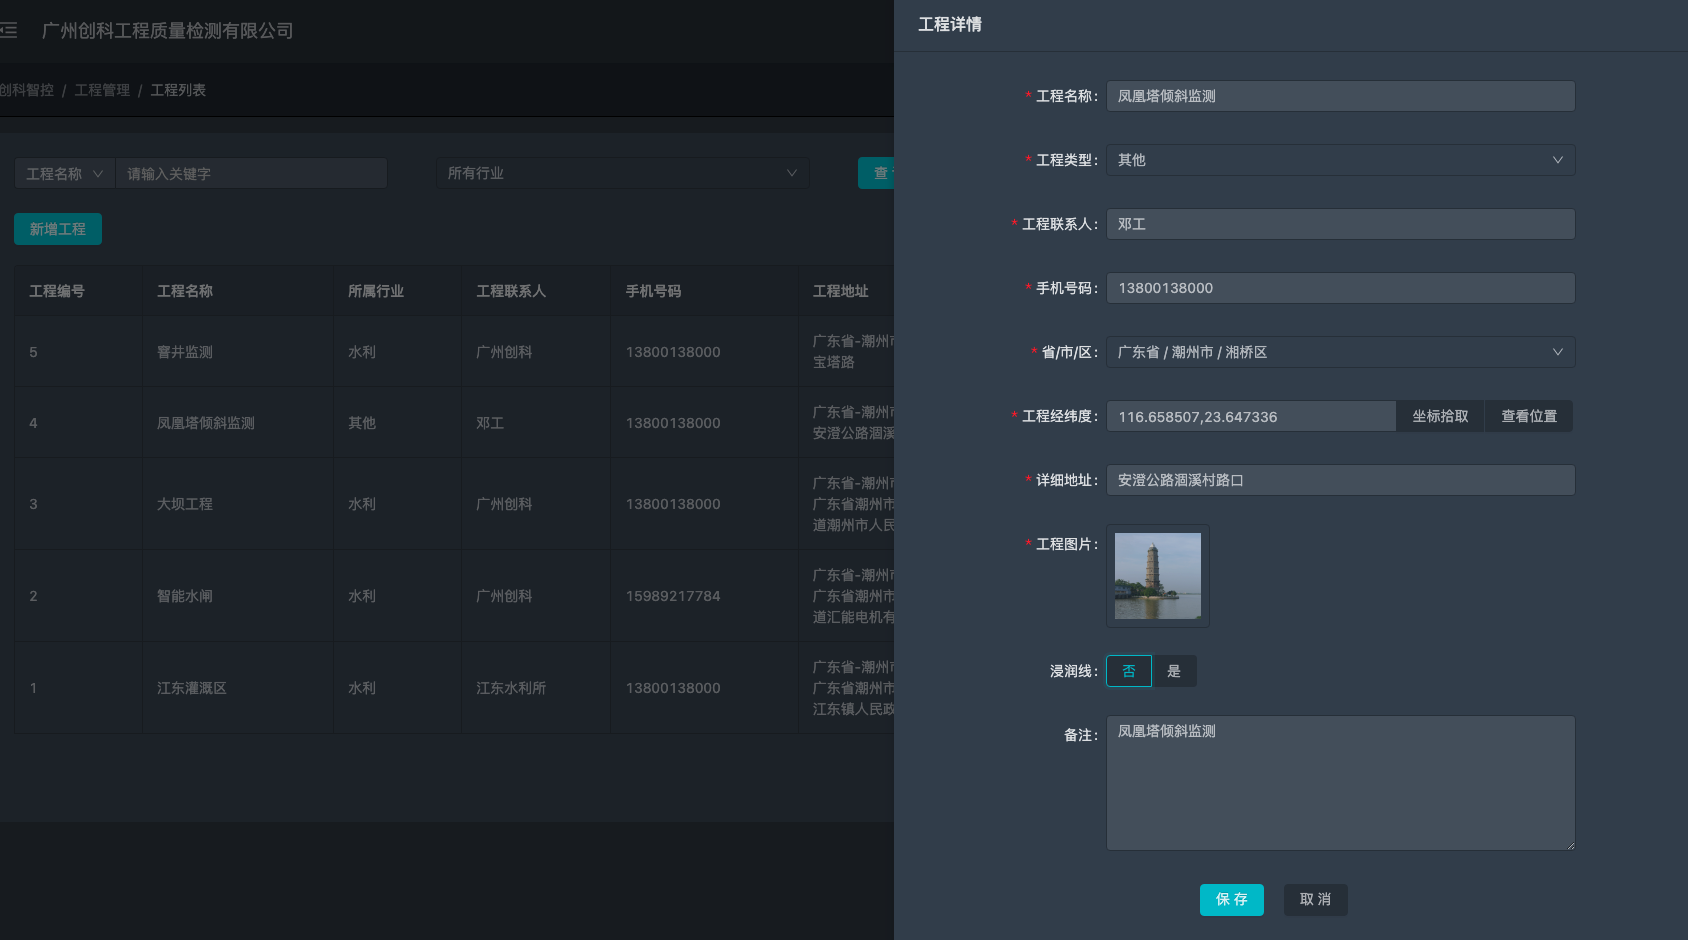Viewport: 1688px width, 940px height.
Task: Expand the 所有行业 industry filter dropdown
Action: 622,172
